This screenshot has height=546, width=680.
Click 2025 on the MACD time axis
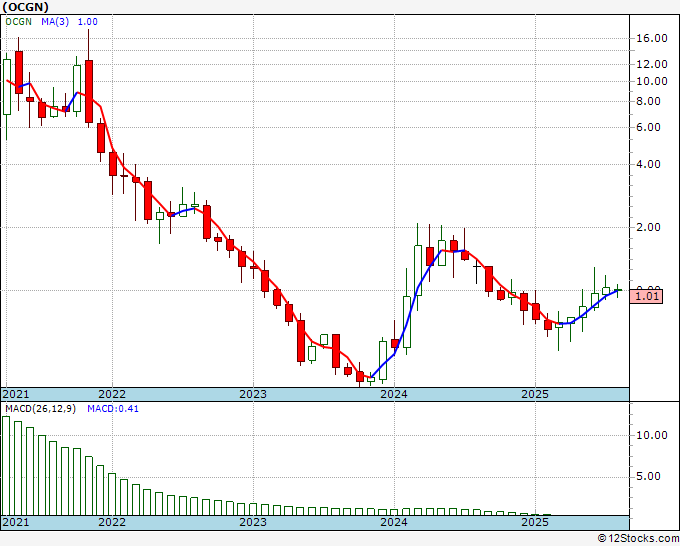pos(535,522)
